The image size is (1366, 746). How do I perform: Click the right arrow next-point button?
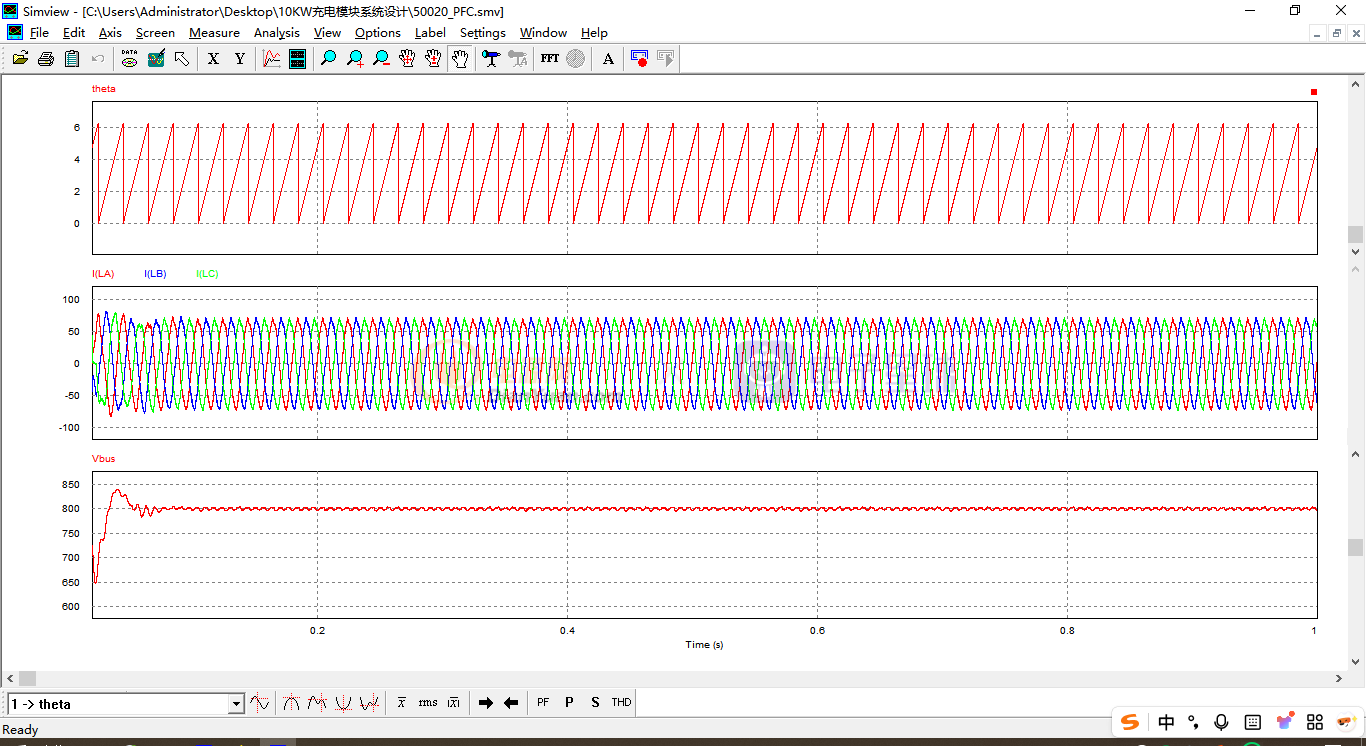[x=486, y=703]
